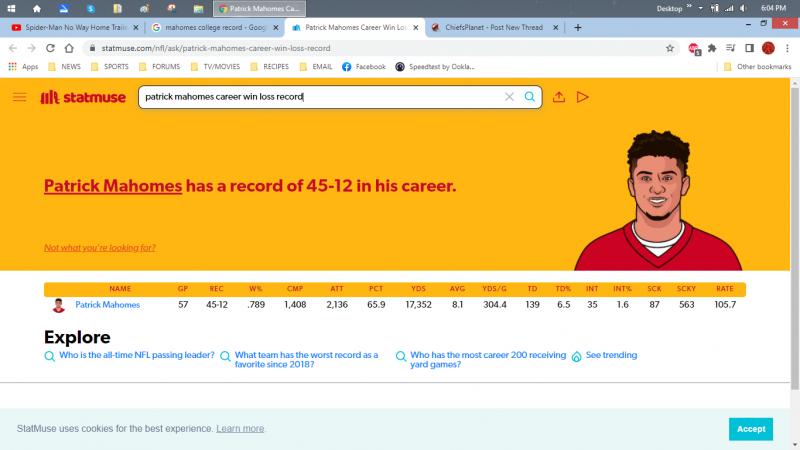
Task: Open RECIPES bookmark folder
Action: [269, 67]
